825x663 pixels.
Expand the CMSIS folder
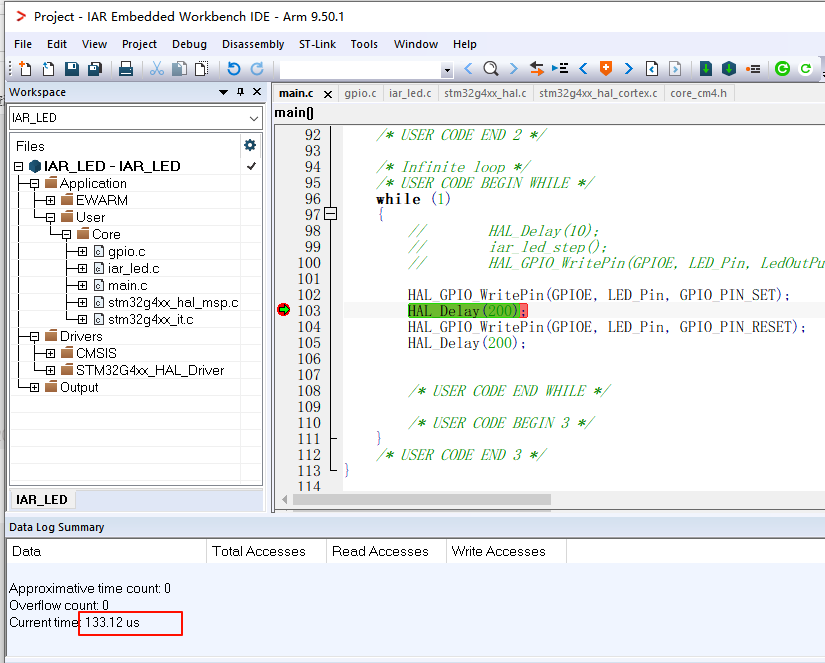coord(51,354)
